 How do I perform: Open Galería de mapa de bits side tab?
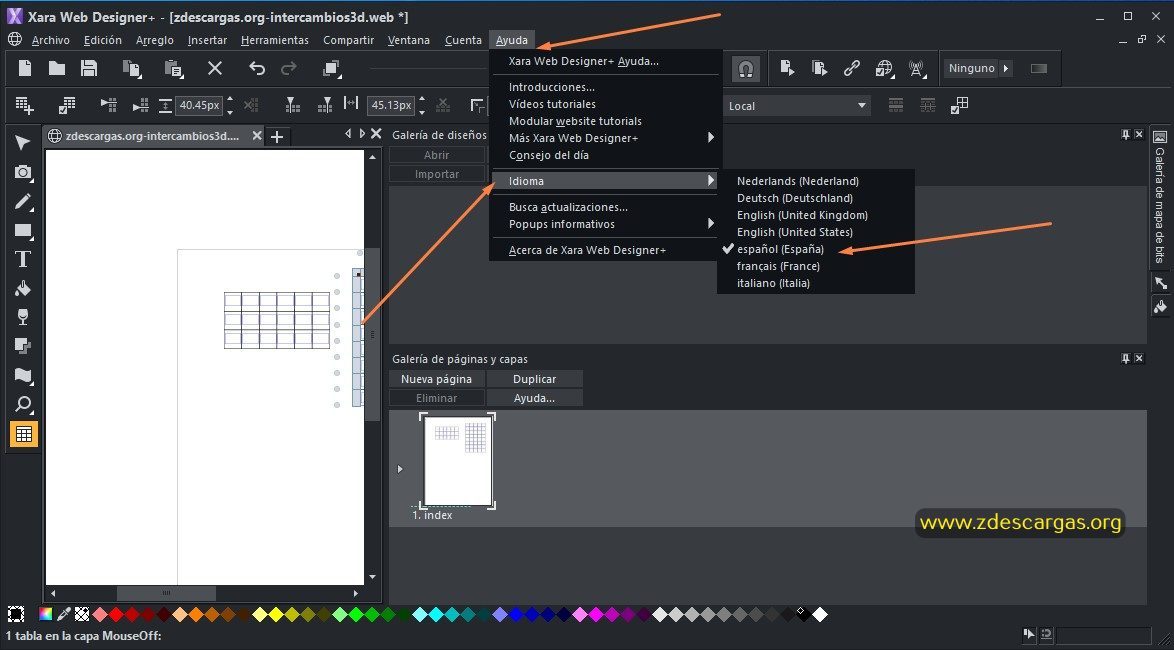1160,196
